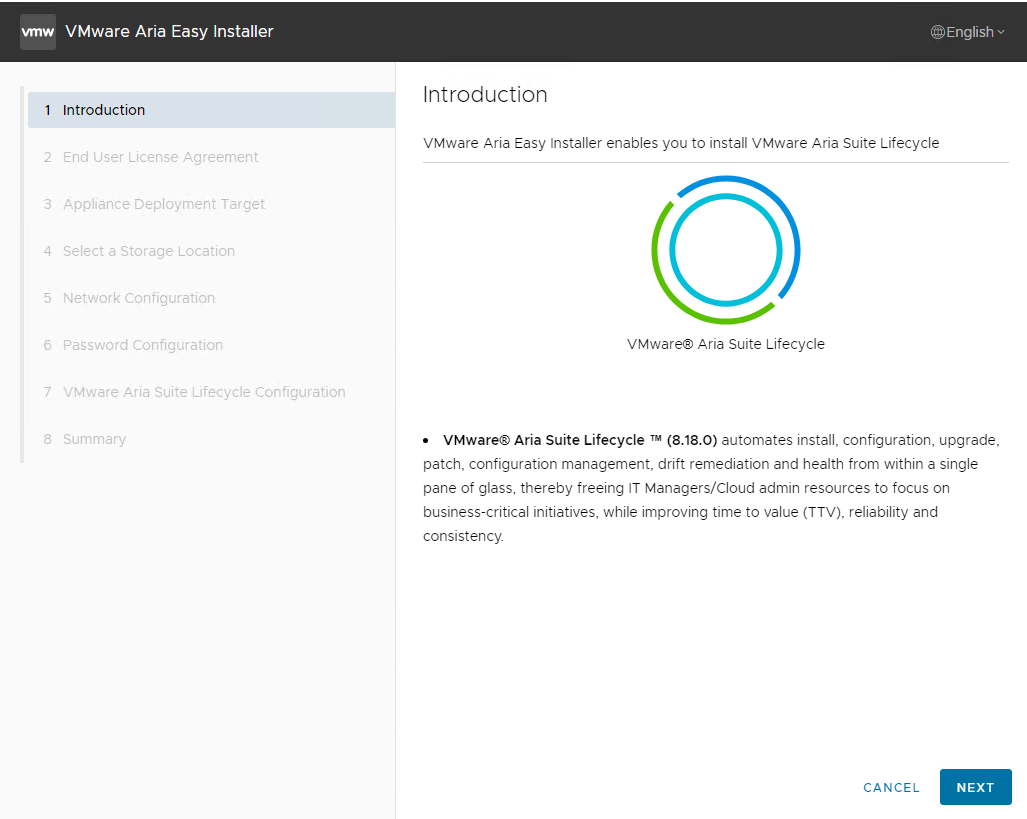
Task: Click the Aria Suite Lifecycle circular logo
Action: tap(726, 250)
